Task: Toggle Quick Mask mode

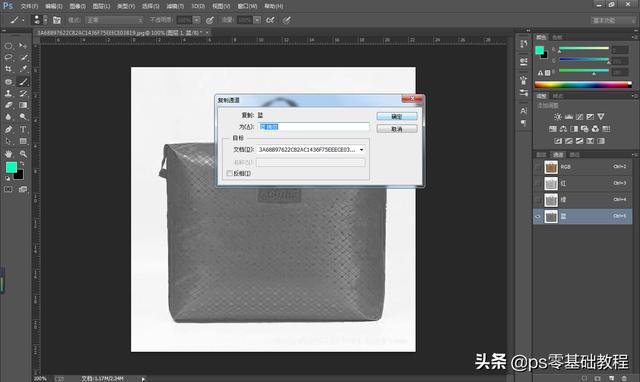Action: pos(8,189)
